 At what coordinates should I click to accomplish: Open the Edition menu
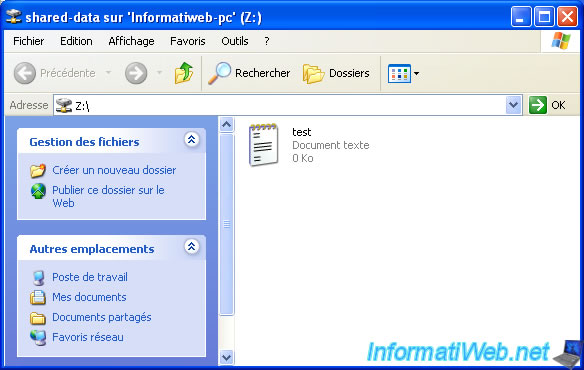pyautogui.click(x=76, y=41)
